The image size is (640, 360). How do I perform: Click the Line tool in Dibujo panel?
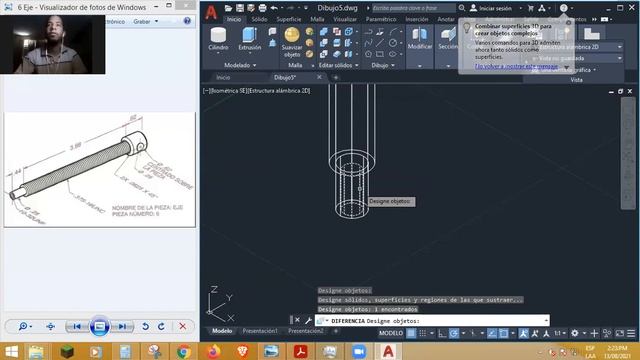pos(380,42)
